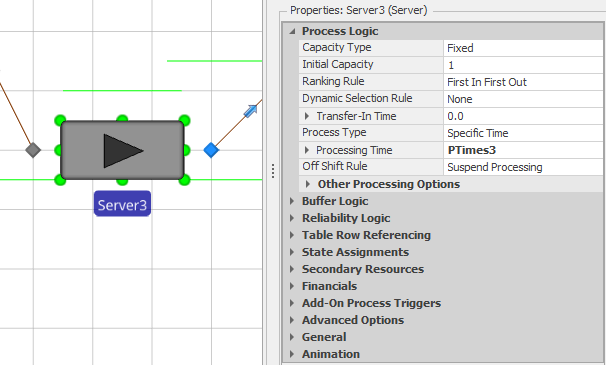The image size is (606, 365).
Task: Select the Server3 object block
Action: 122,150
